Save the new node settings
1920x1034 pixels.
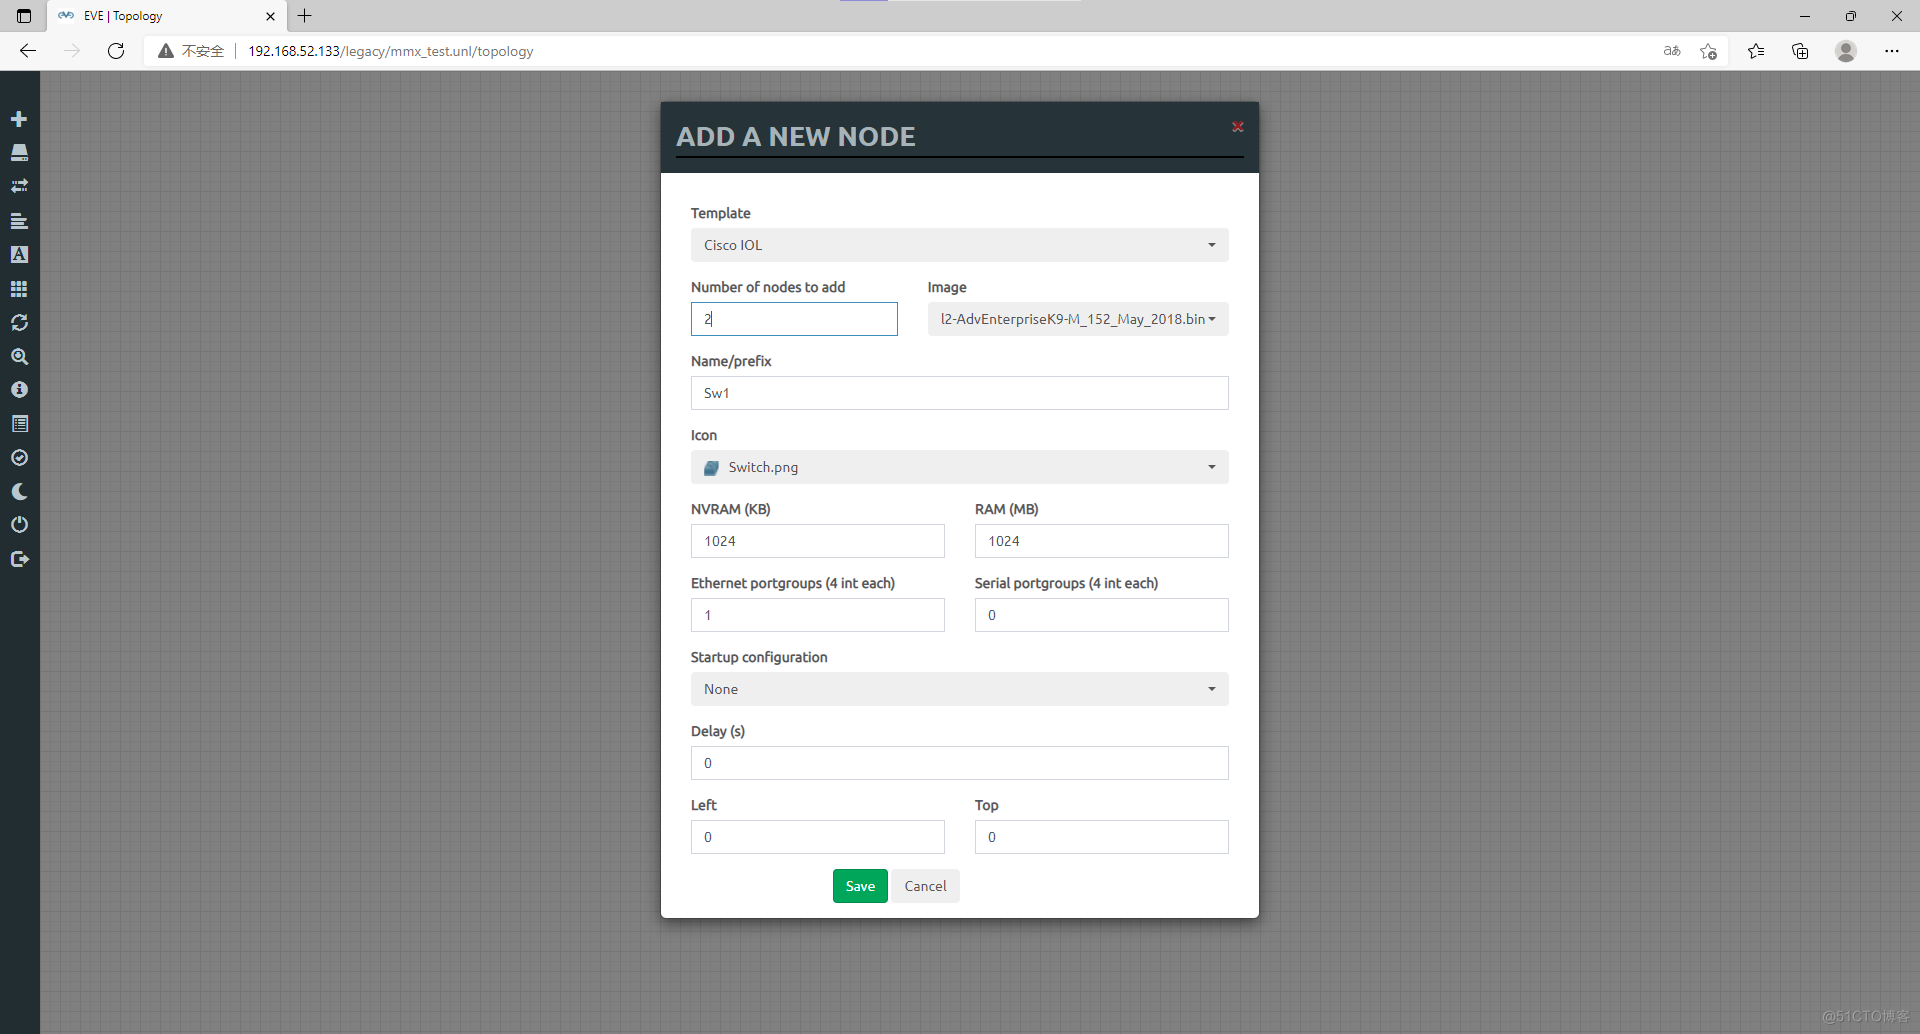(860, 886)
